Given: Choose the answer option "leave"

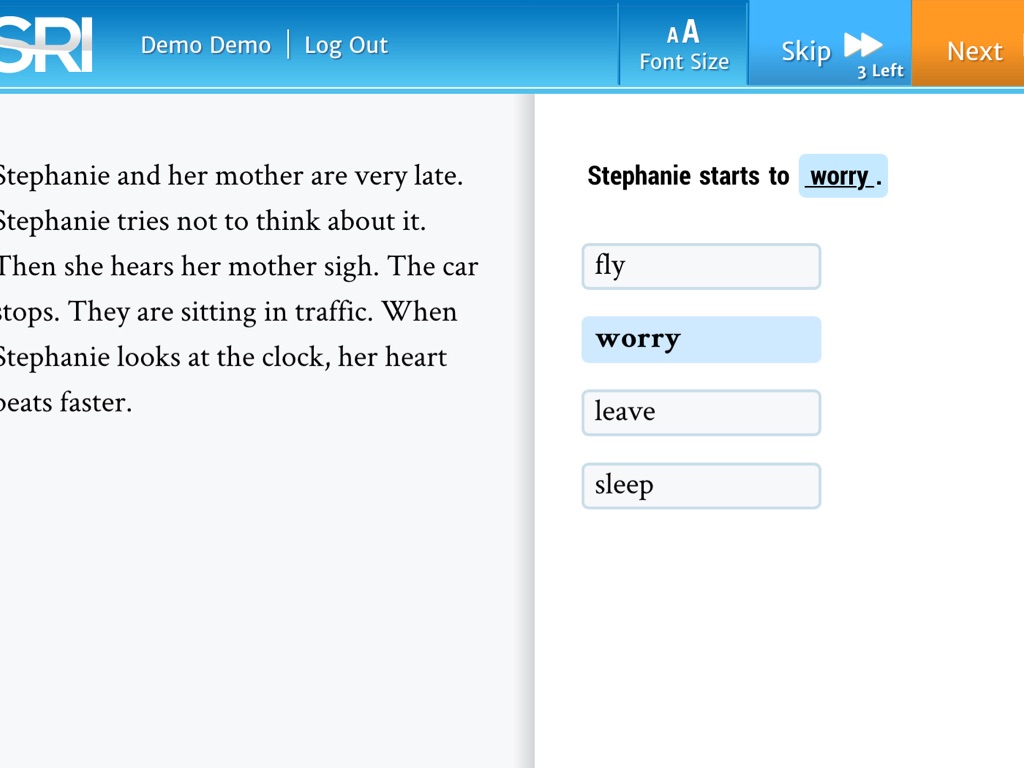Looking at the screenshot, I should (701, 413).
